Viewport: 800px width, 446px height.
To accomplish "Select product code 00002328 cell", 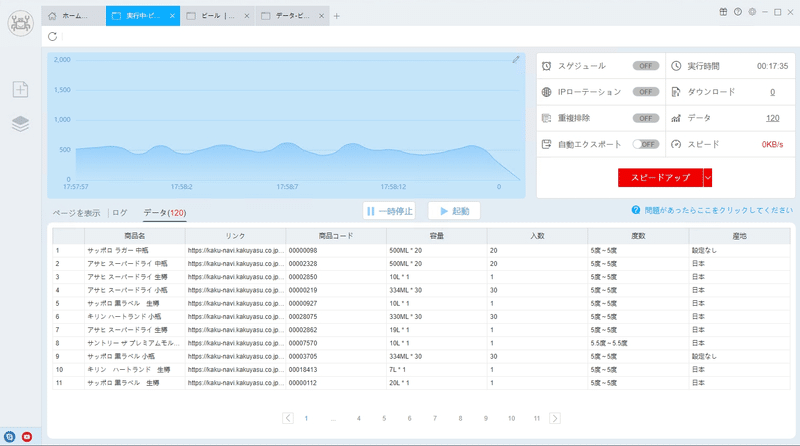I will 336,264.
